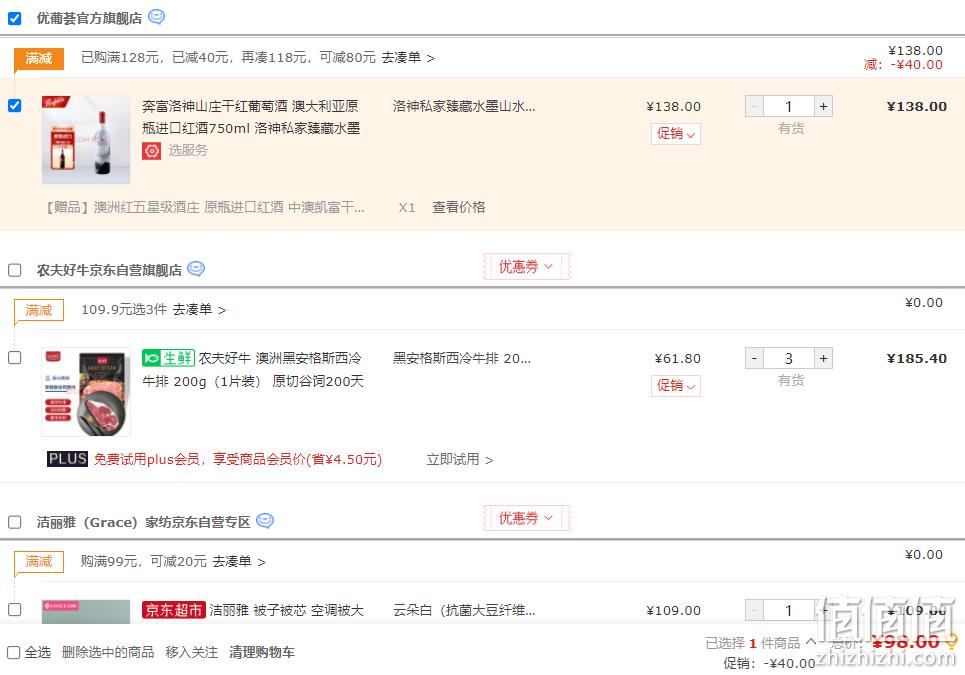Screen dimensions: 965x675
Task: Click quantity field of 洁丽雅 被子
Action: pos(789,610)
